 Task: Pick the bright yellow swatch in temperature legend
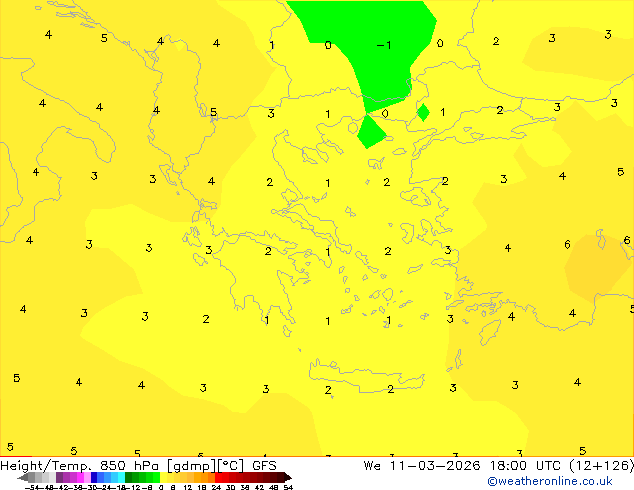pyautogui.click(x=163, y=478)
